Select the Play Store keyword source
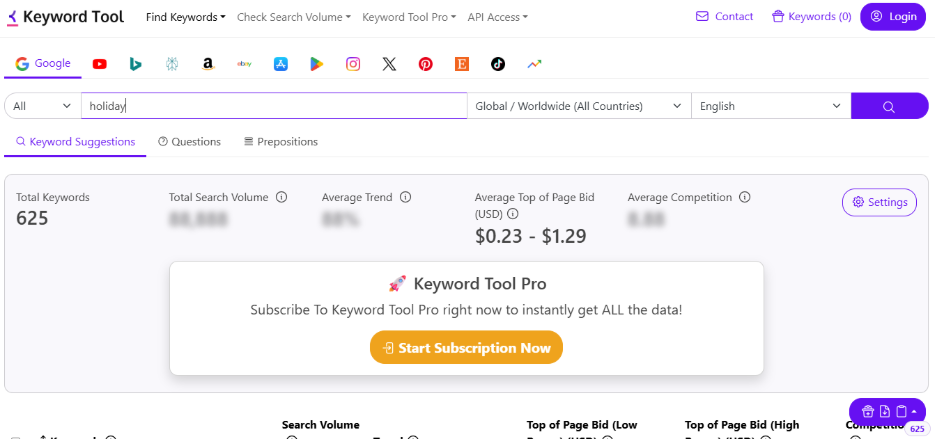The image size is (936, 439). click(x=316, y=64)
